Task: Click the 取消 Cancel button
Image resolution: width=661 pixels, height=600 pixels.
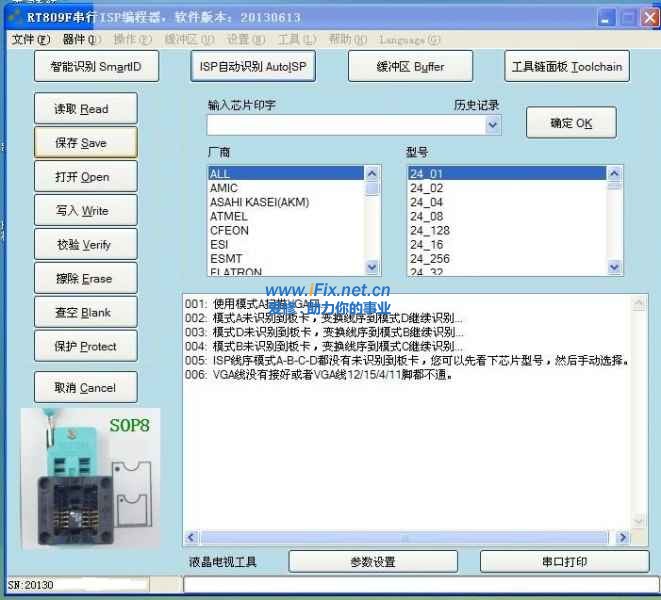Action: coord(86,387)
